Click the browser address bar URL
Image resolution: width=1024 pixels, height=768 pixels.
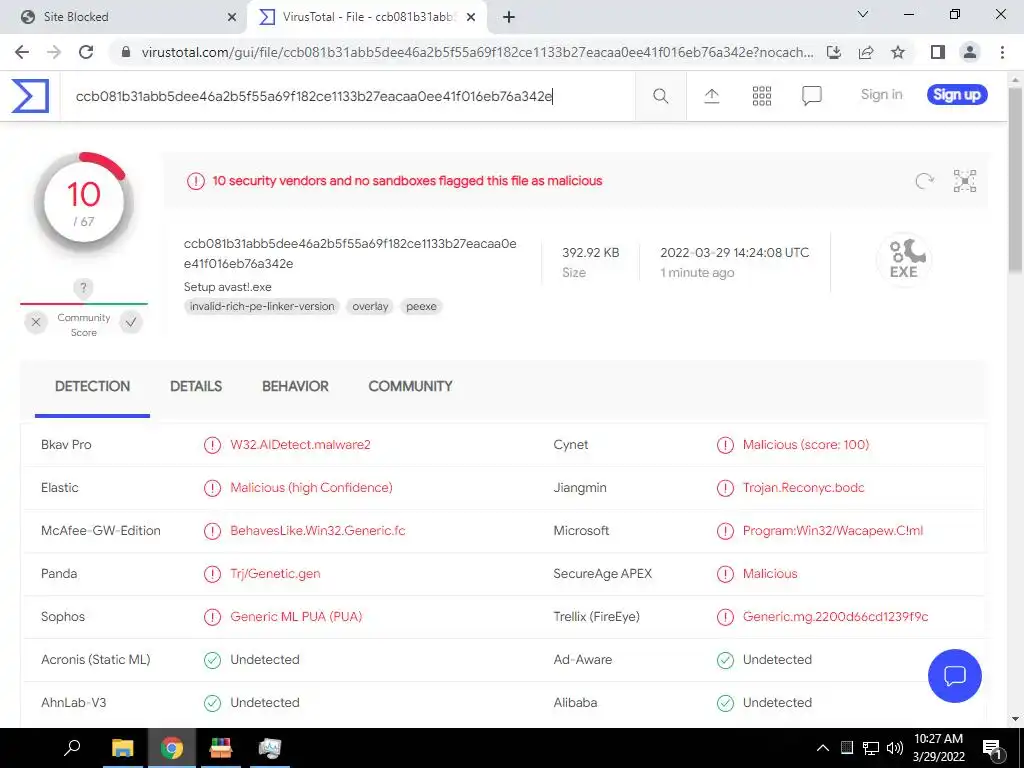pos(477,52)
